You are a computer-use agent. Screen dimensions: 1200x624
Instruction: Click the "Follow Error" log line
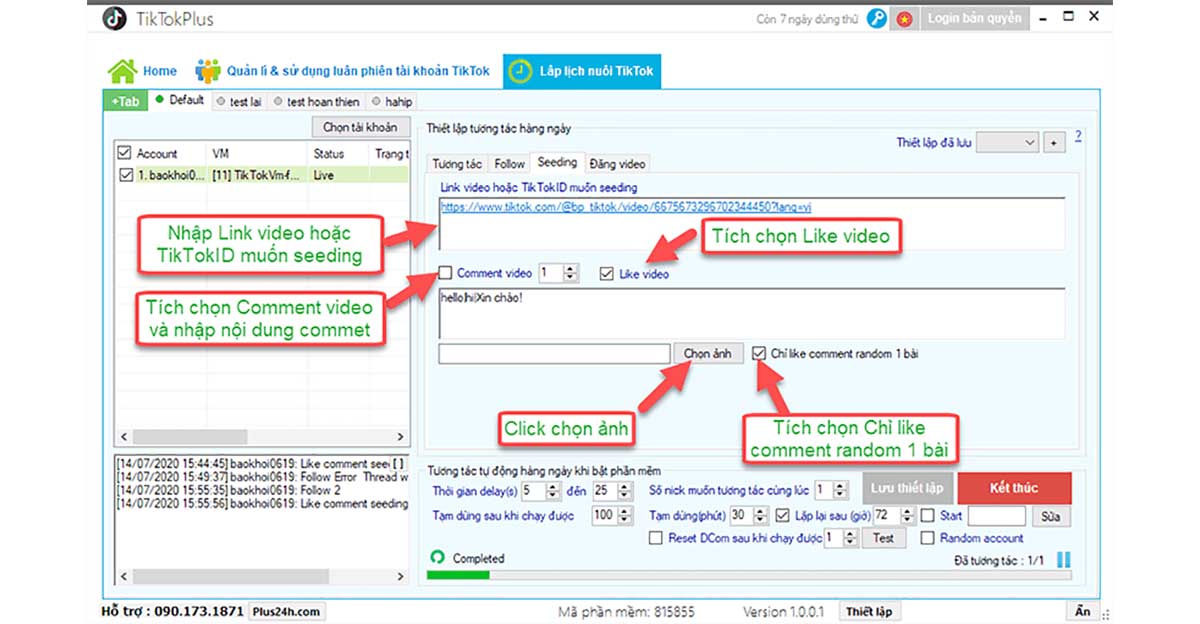click(x=262, y=477)
